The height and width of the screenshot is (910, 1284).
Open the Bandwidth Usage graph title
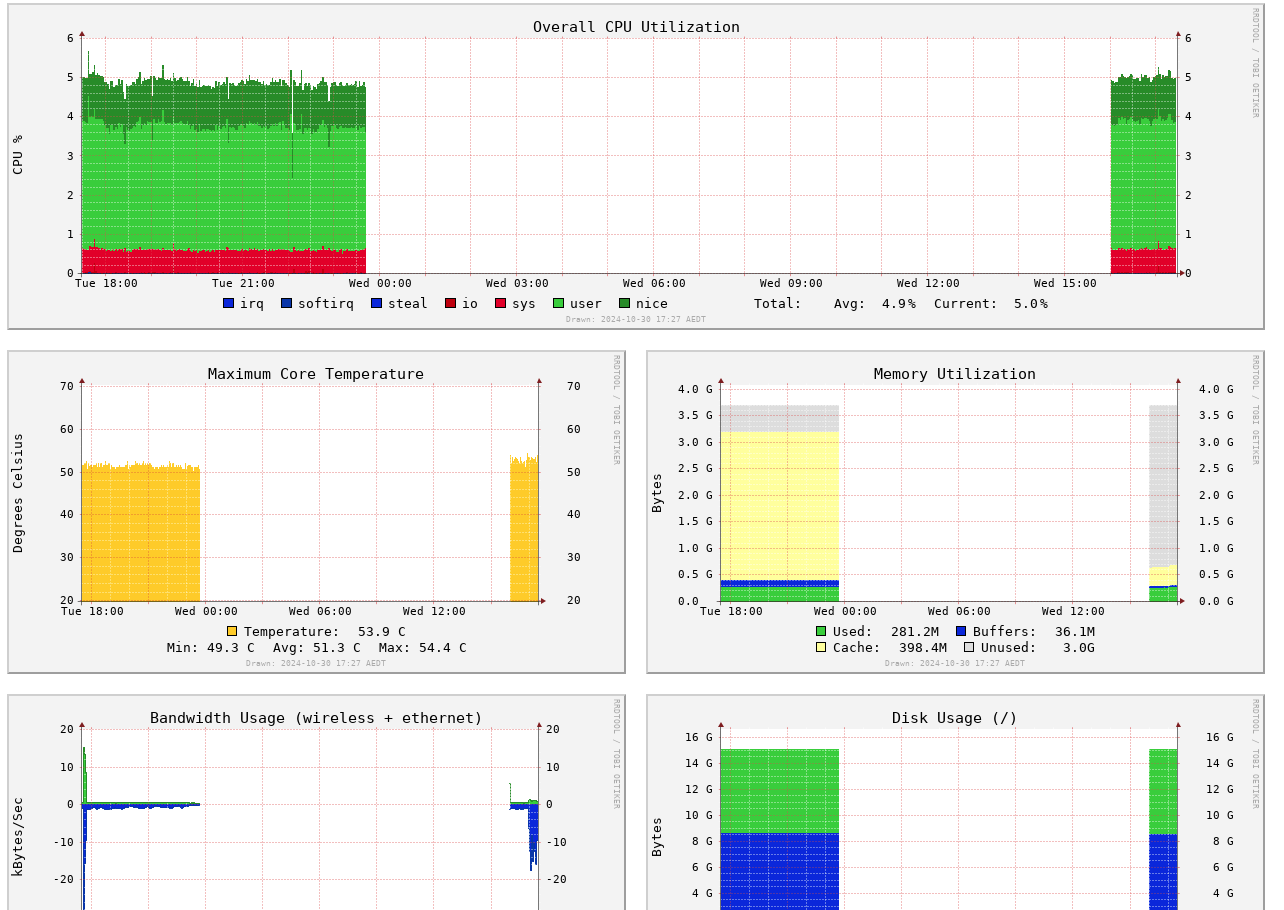click(316, 718)
